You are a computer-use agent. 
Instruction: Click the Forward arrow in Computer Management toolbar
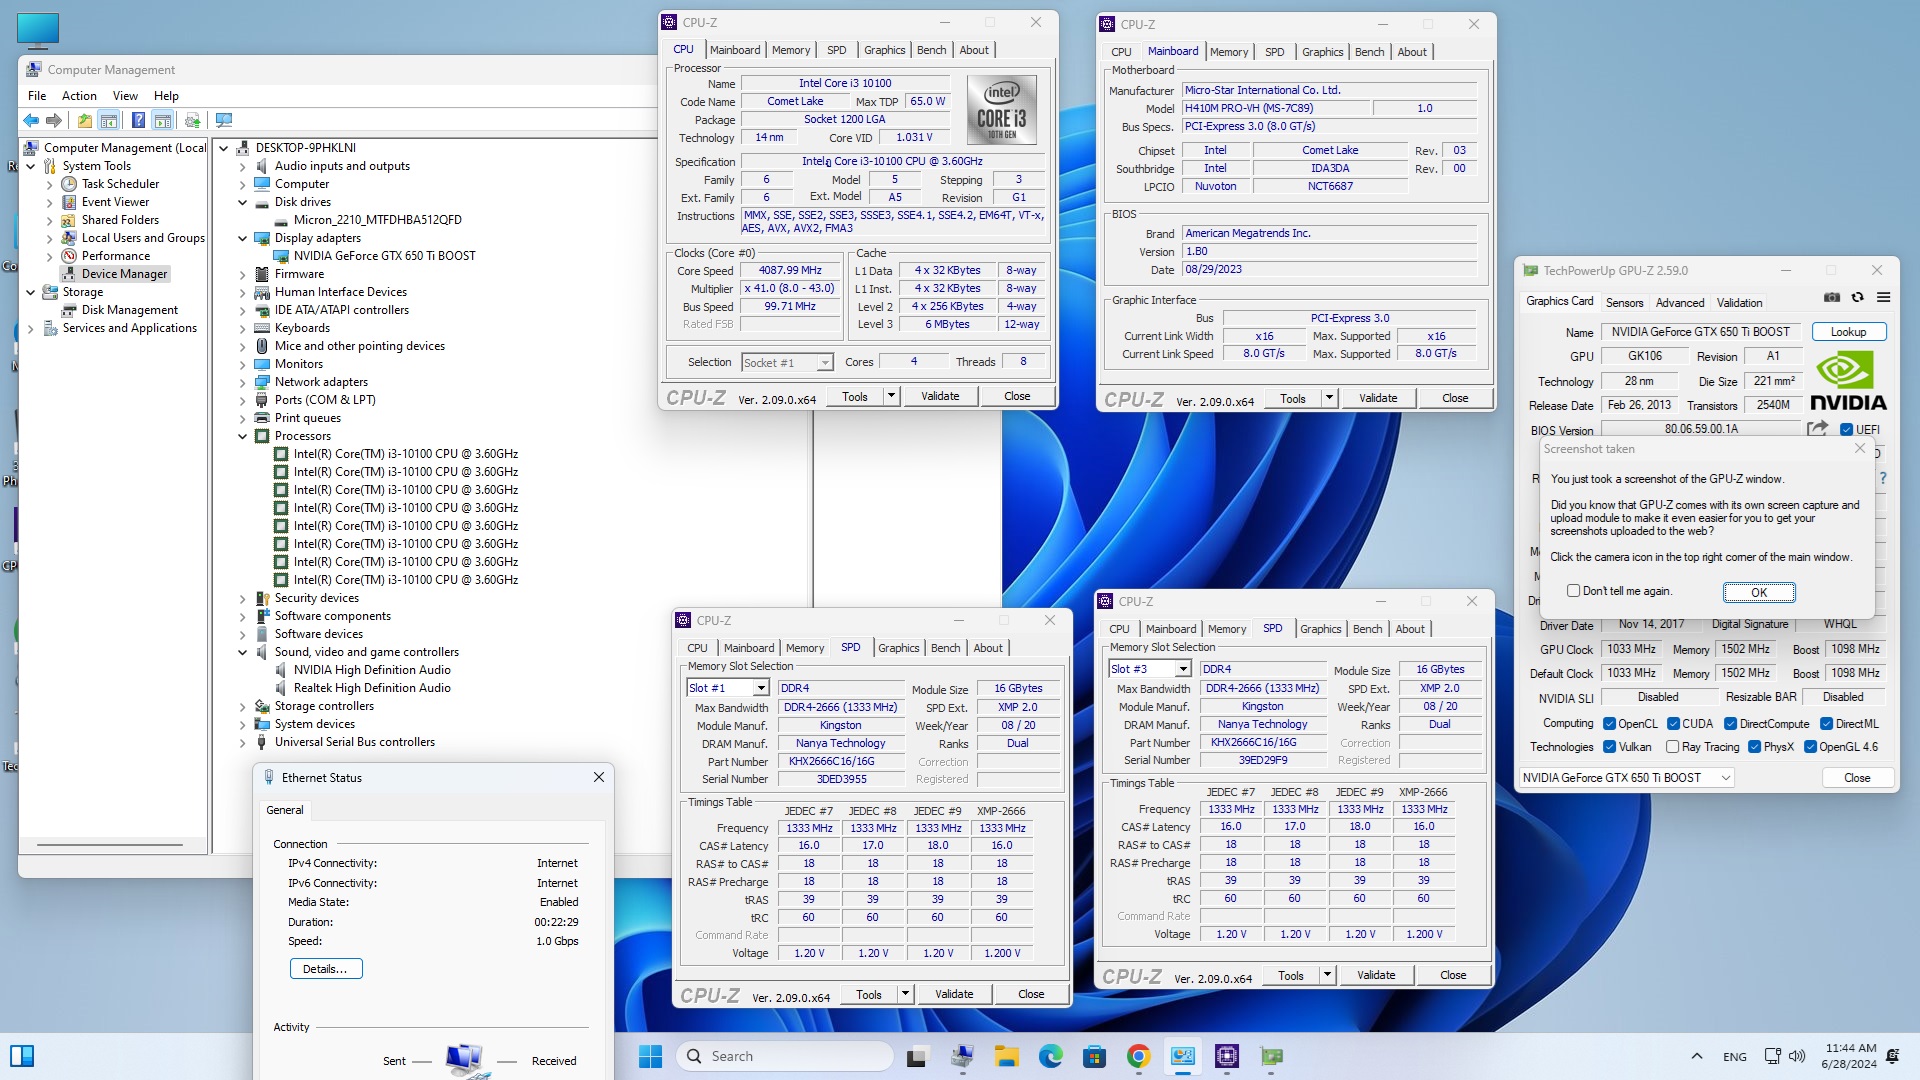click(x=54, y=120)
